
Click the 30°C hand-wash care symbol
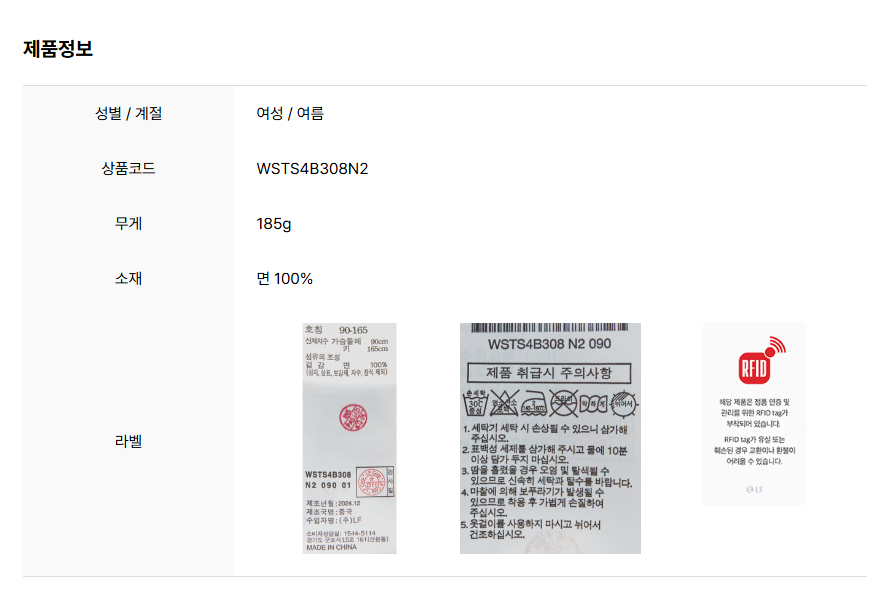(x=476, y=403)
